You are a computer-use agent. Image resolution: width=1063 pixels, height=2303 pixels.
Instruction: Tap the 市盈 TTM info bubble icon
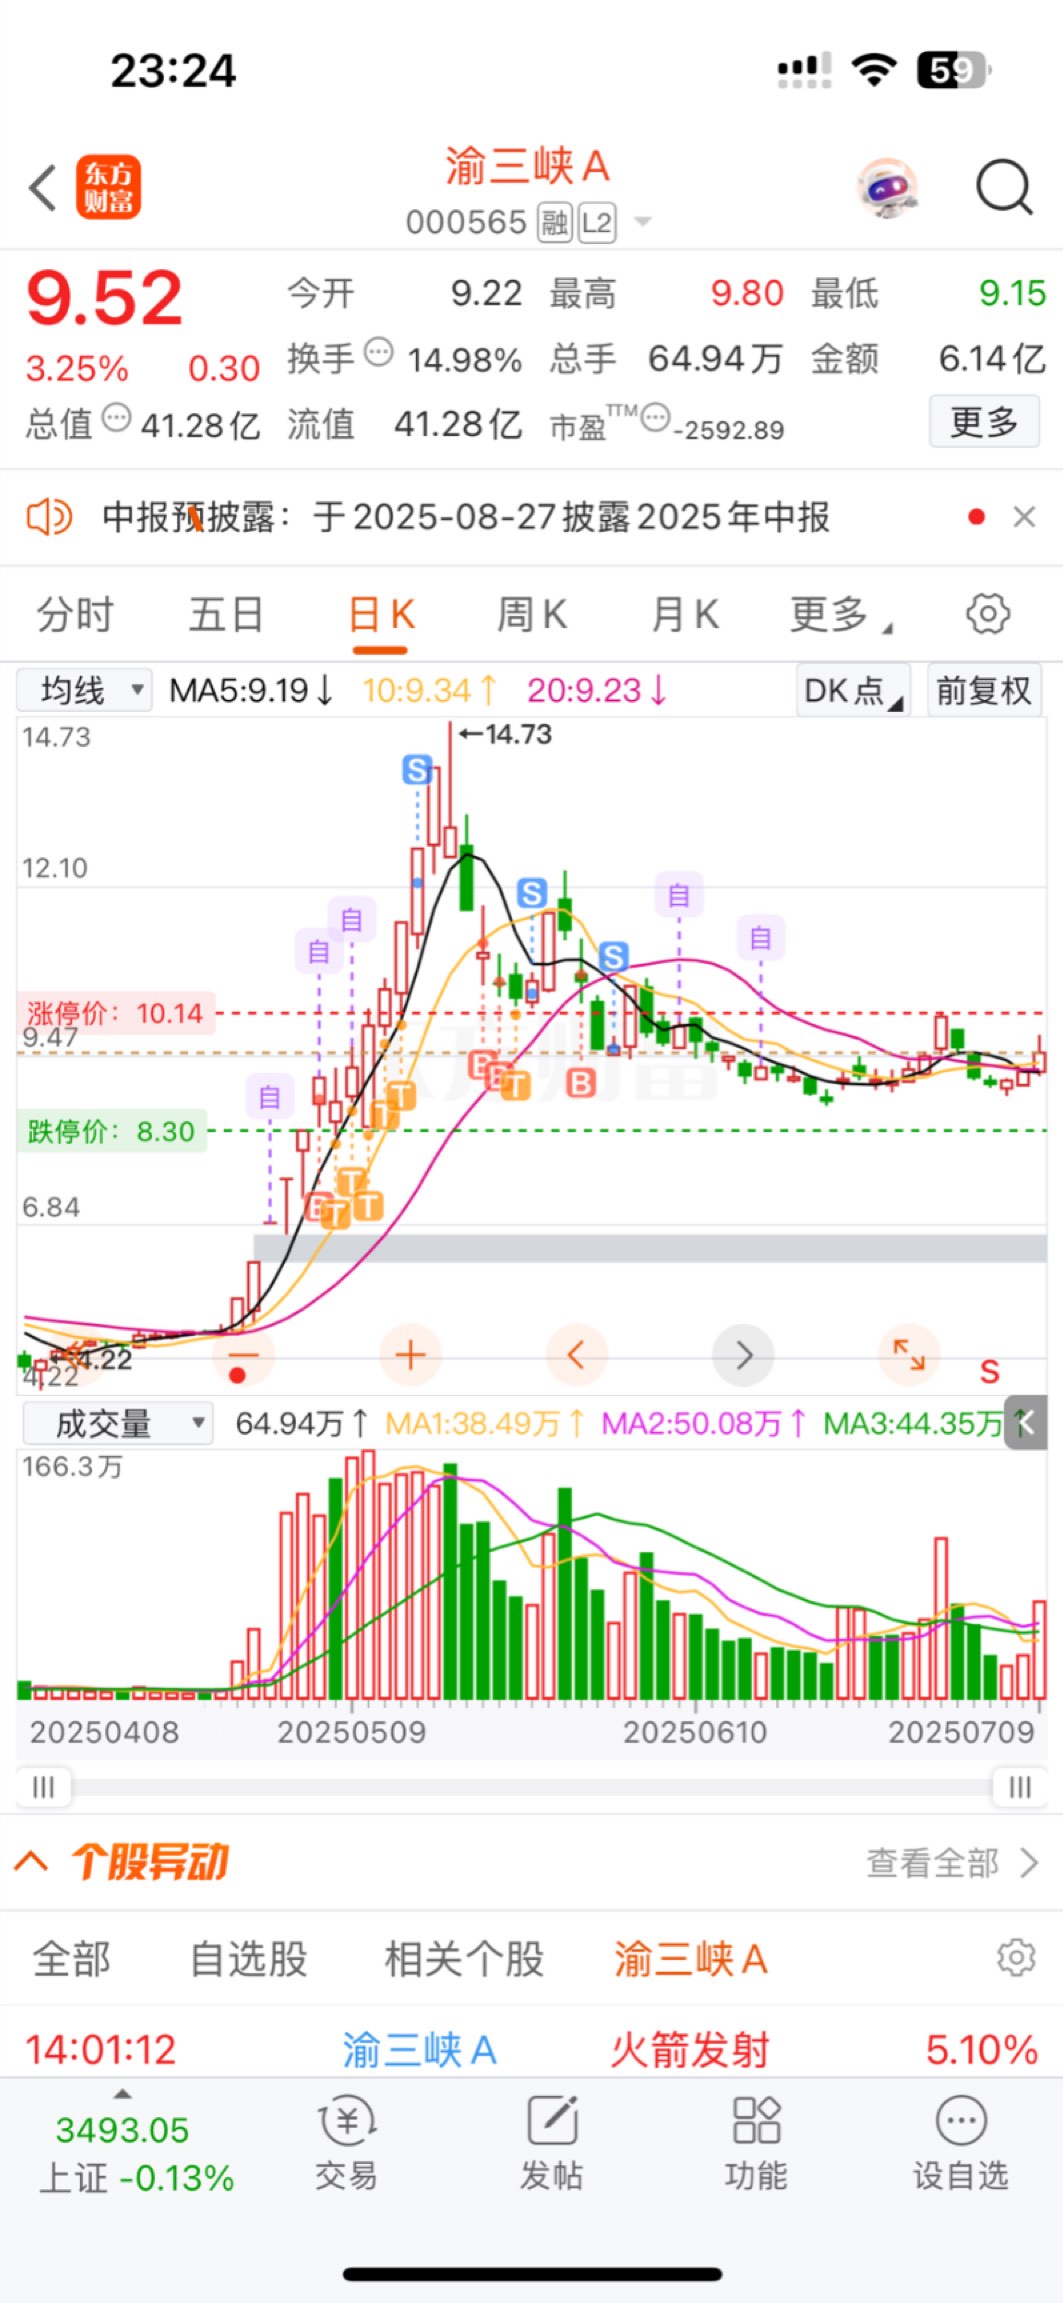pos(655,417)
